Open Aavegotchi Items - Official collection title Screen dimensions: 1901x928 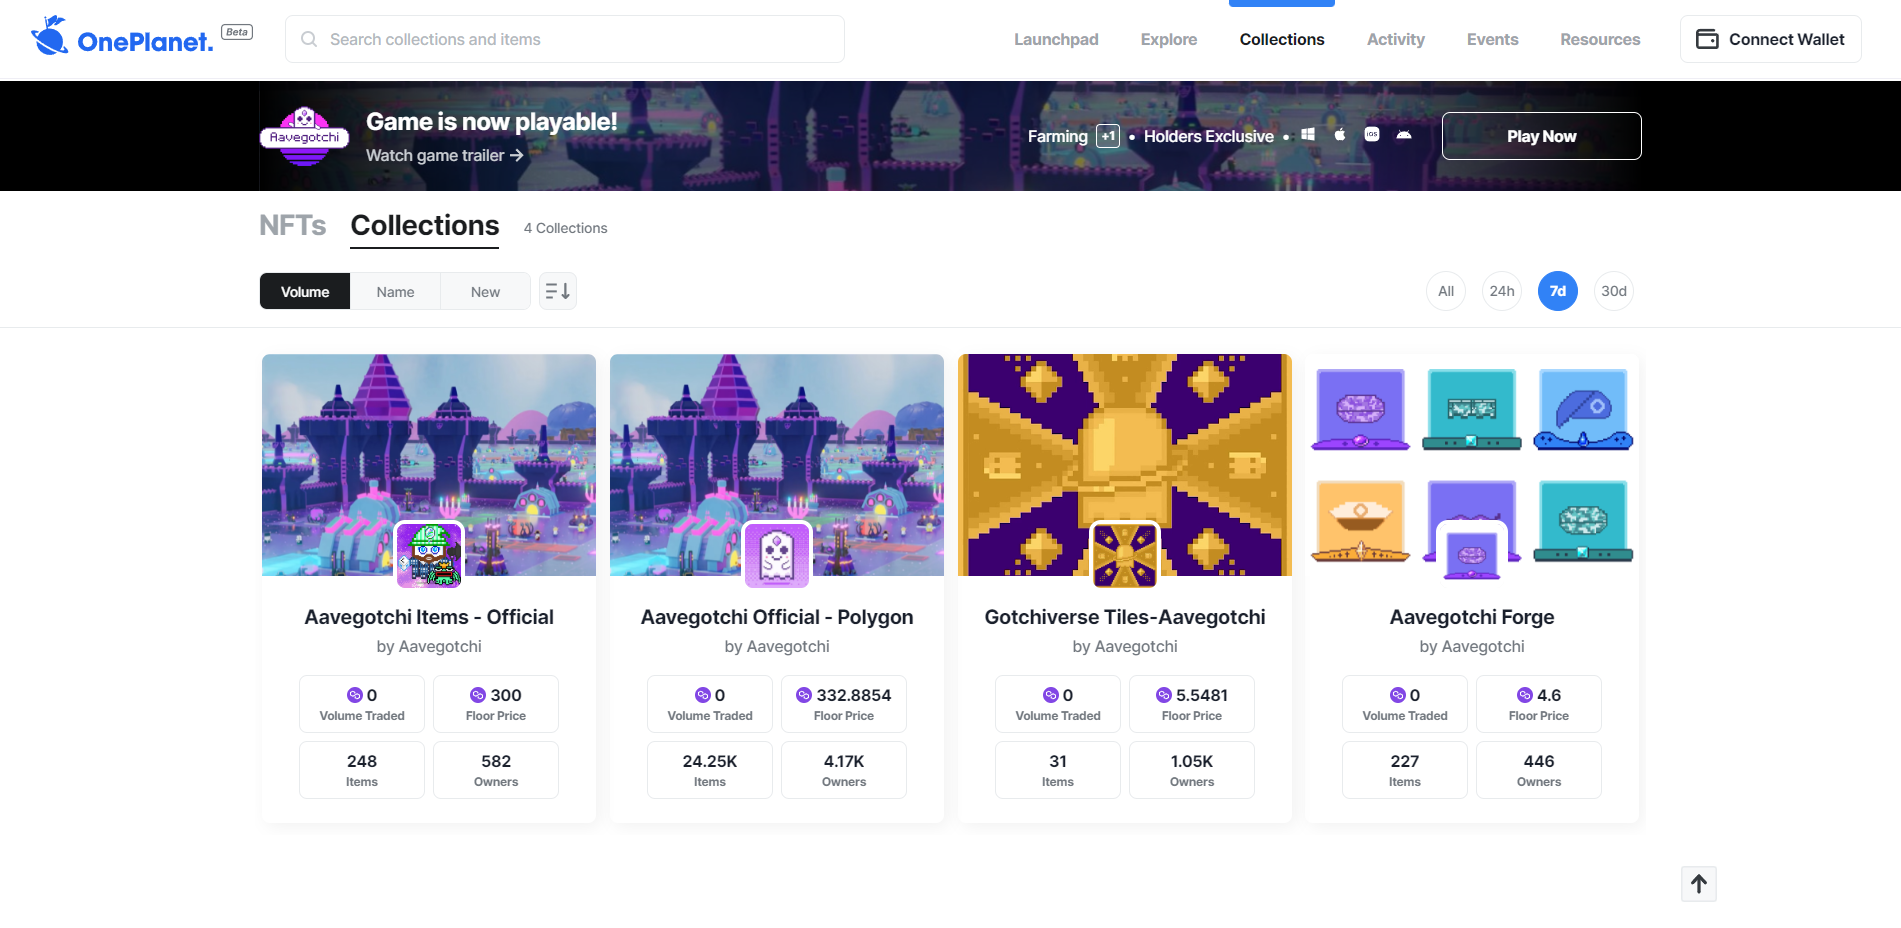(x=429, y=617)
